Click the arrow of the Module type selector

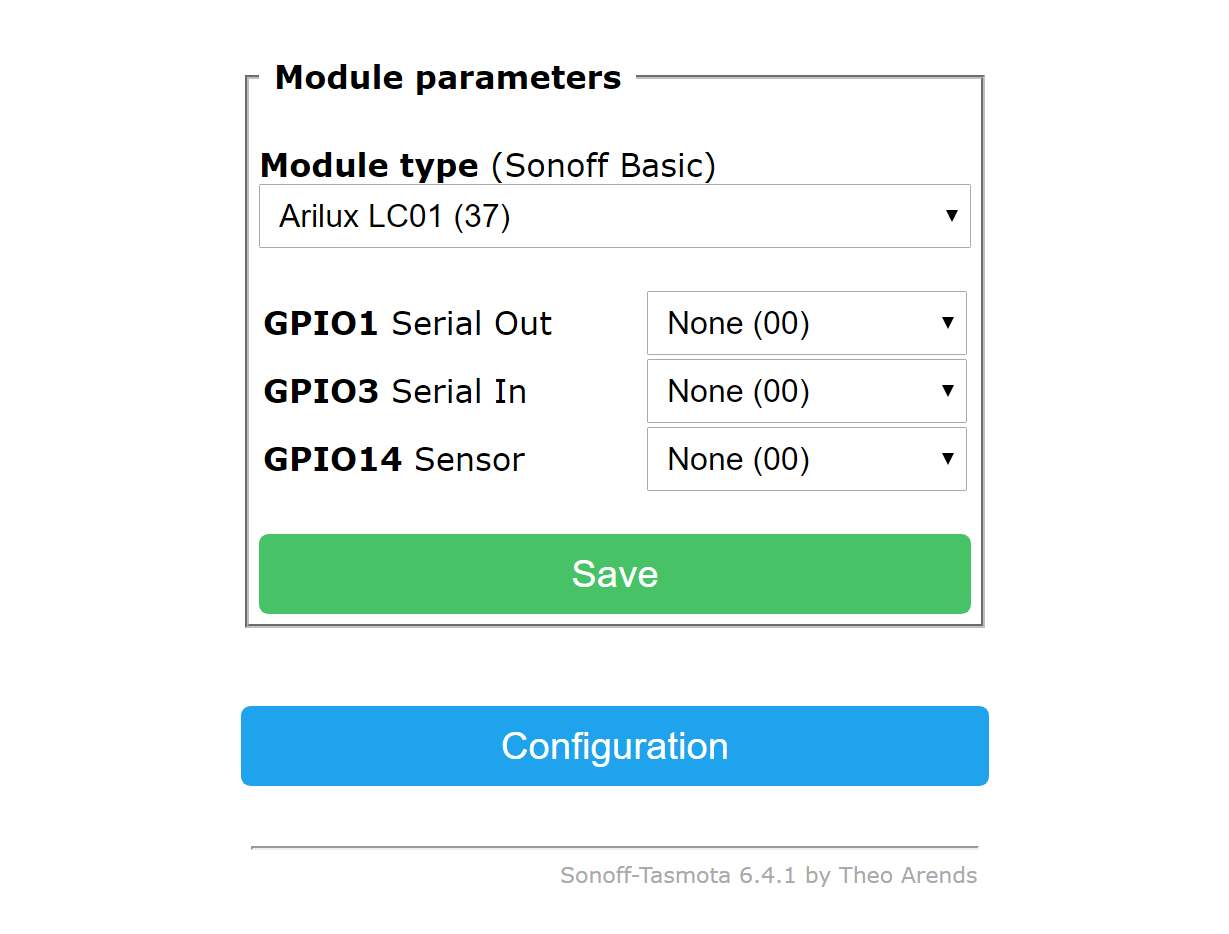coord(951,216)
